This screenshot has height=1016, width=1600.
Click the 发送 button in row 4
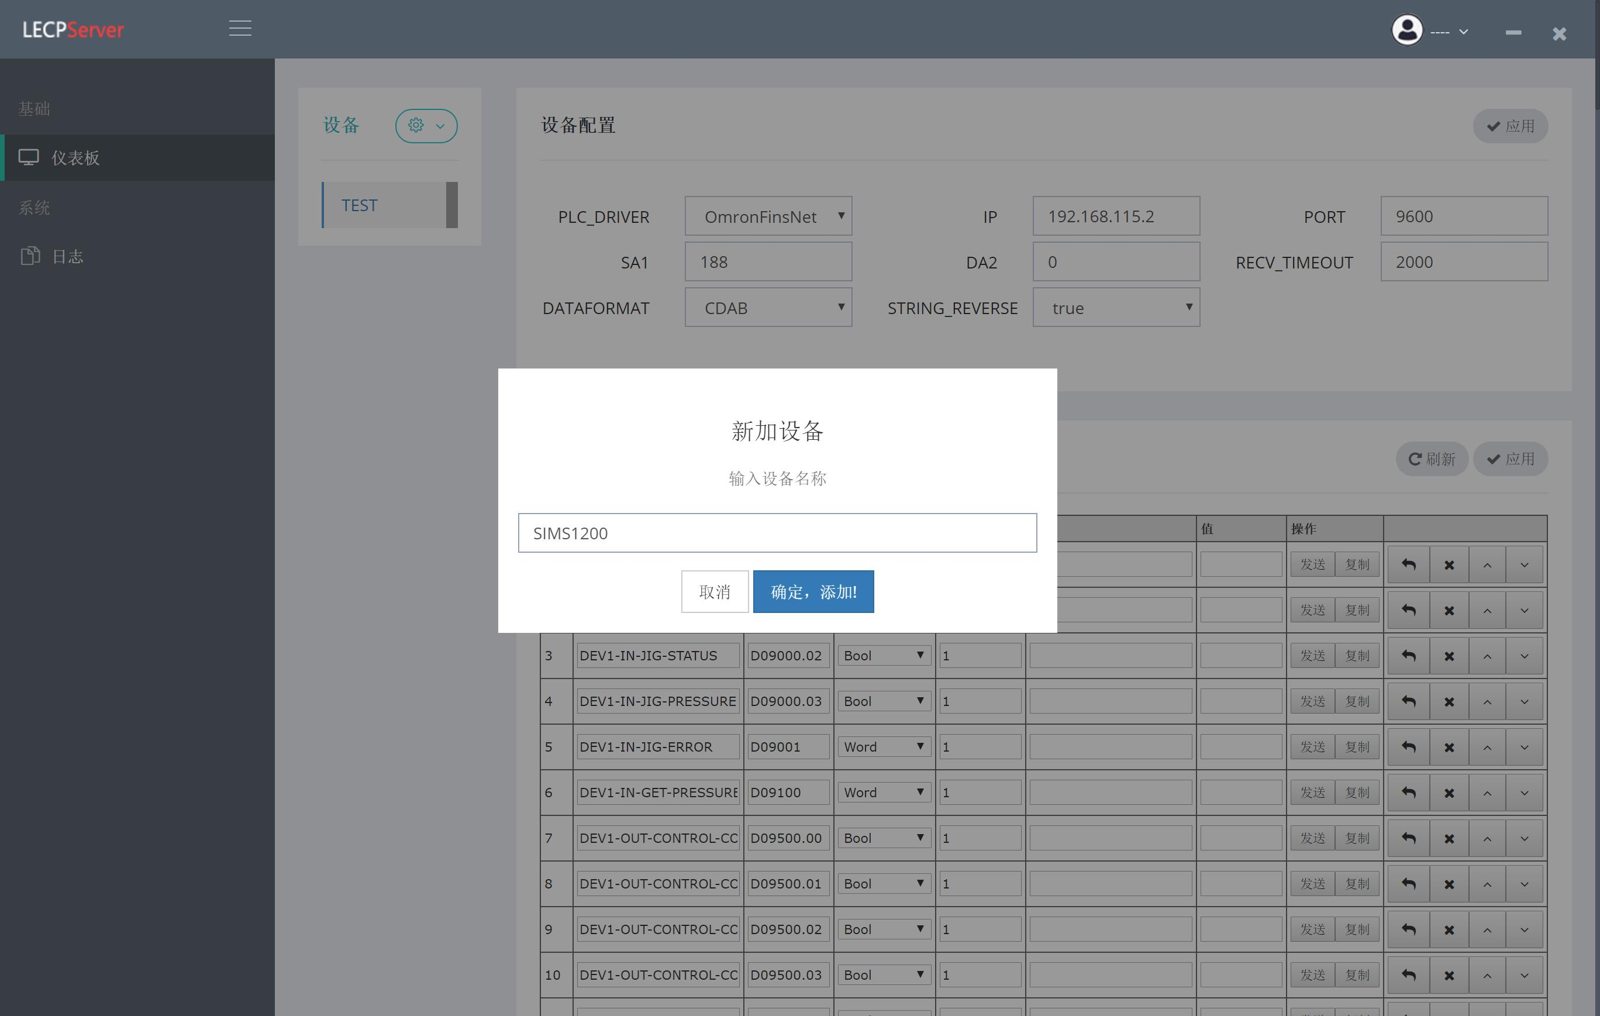(x=1312, y=702)
